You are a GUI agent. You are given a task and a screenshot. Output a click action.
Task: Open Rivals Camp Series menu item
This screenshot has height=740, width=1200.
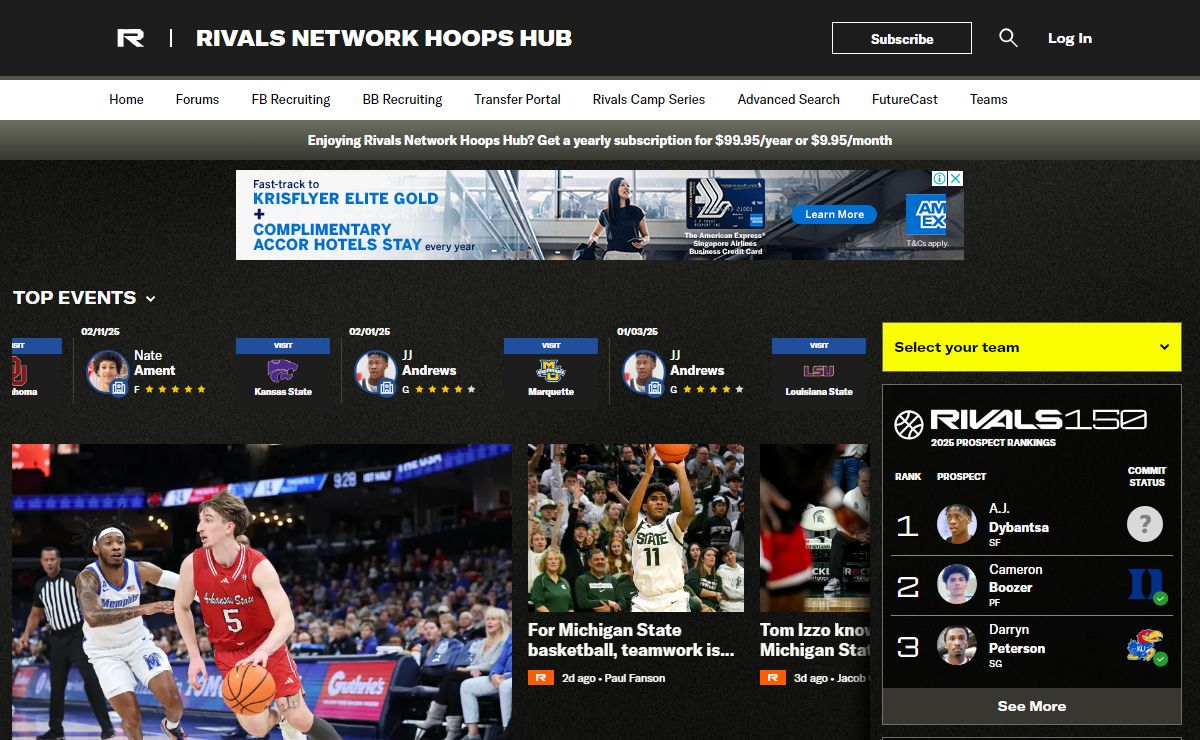tap(649, 99)
